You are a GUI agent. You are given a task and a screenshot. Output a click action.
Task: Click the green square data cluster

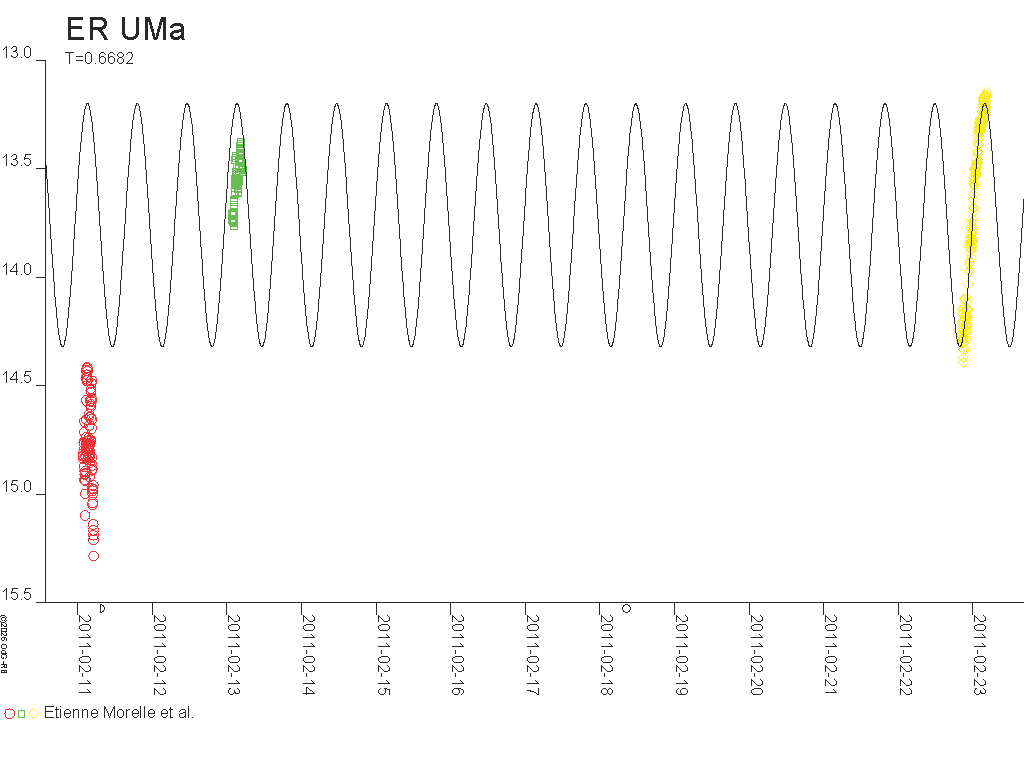pyautogui.click(x=237, y=184)
